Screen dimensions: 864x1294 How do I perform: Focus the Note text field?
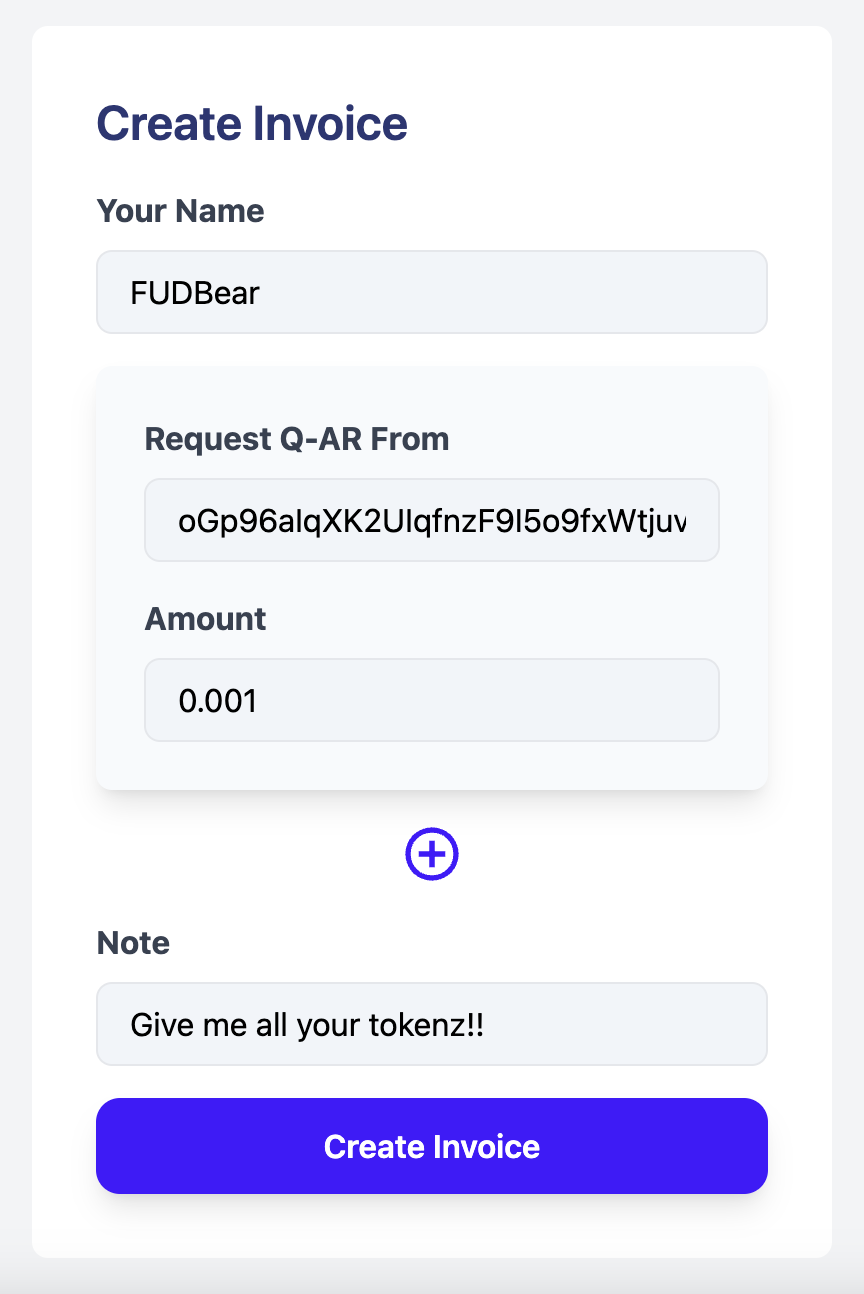[432, 1024]
